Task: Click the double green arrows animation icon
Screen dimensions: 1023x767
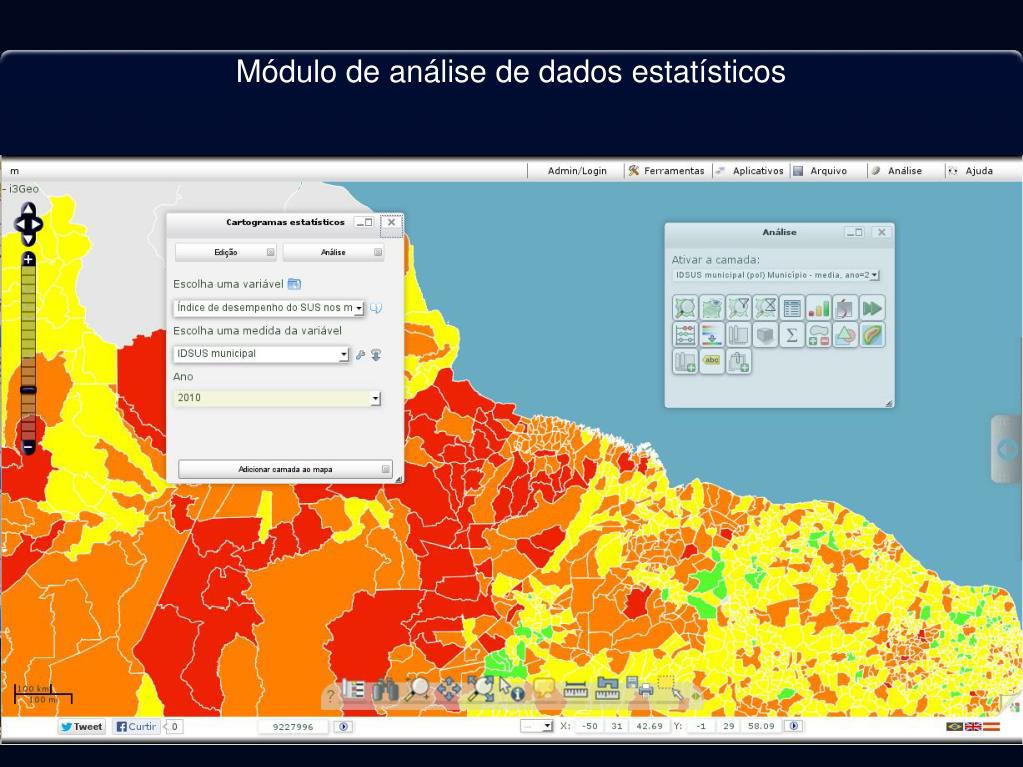Action: point(872,308)
